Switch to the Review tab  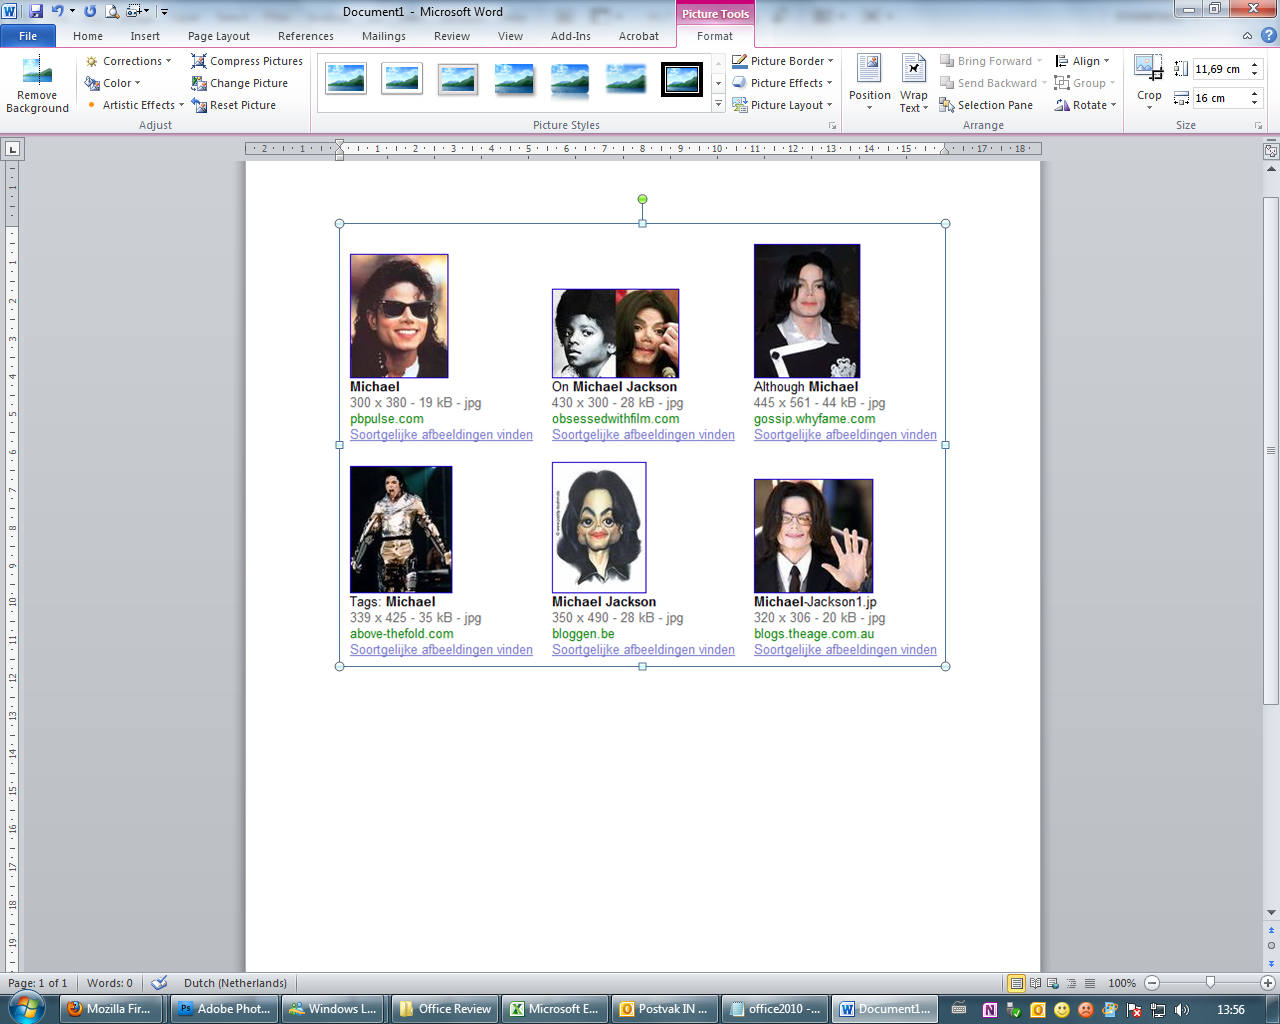[x=452, y=36]
